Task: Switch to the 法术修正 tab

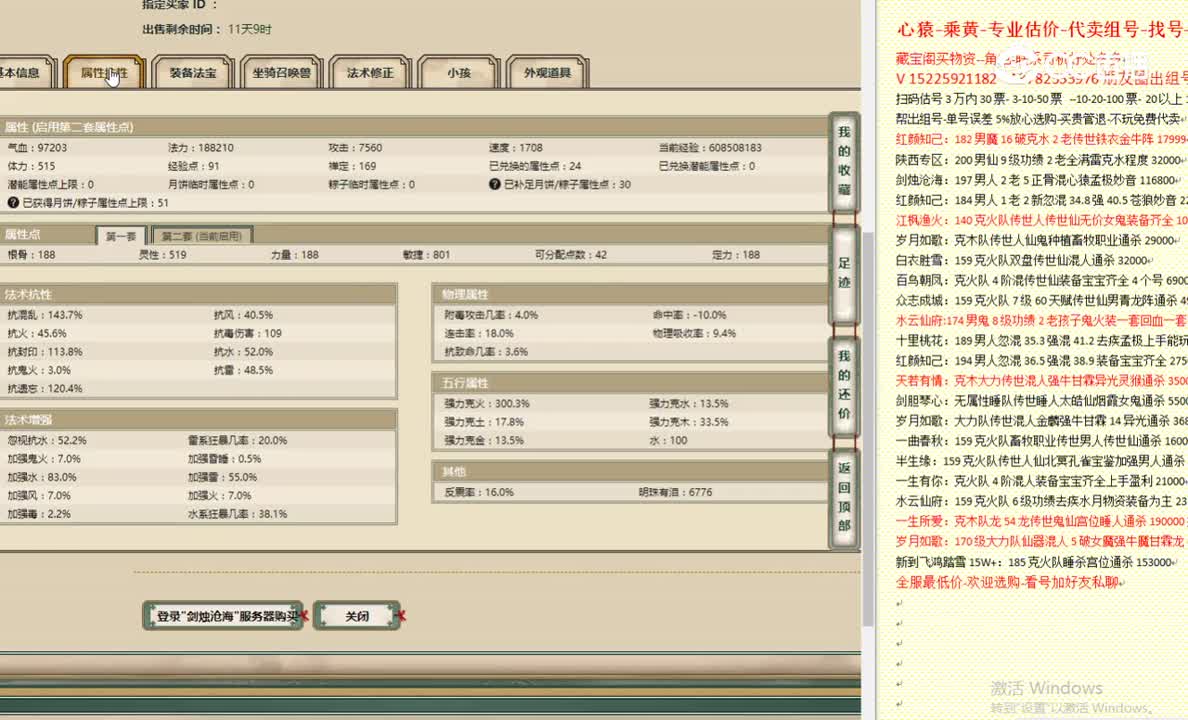Action: pos(370,73)
